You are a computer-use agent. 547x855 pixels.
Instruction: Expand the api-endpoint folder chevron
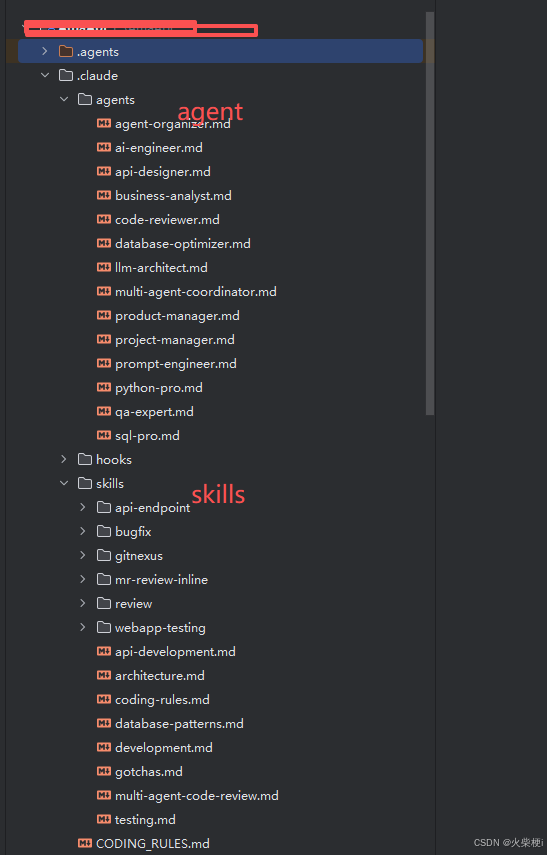coord(83,507)
